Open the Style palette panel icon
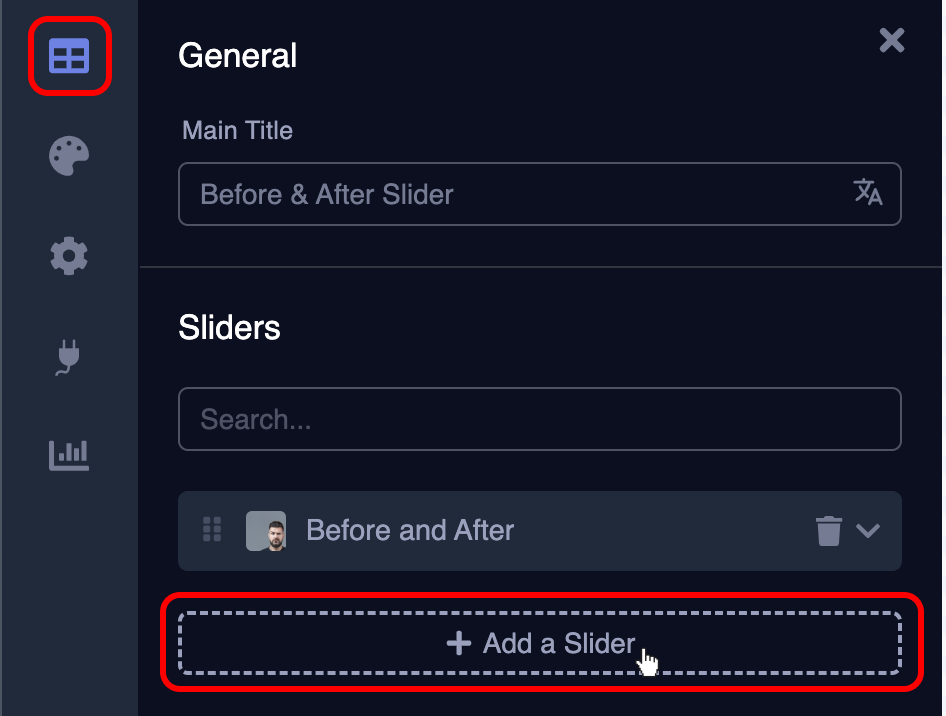Viewport: 946px width, 716px height. pyautogui.click(x=68, y=156)
